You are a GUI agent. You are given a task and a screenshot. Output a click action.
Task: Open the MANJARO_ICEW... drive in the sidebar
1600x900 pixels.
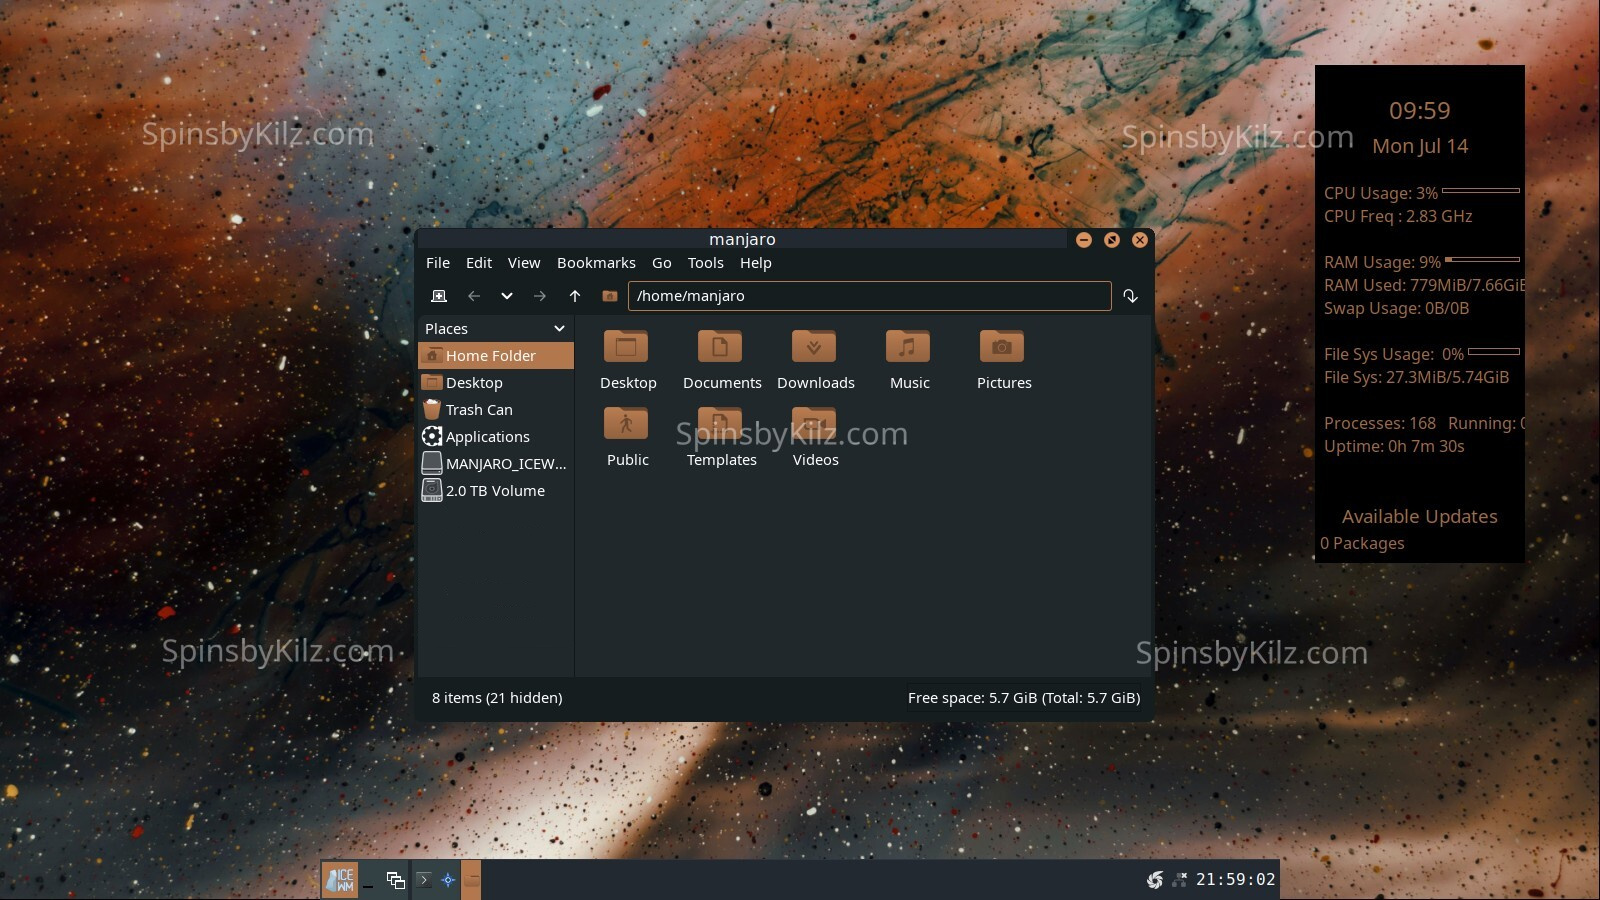click(496, 464)
